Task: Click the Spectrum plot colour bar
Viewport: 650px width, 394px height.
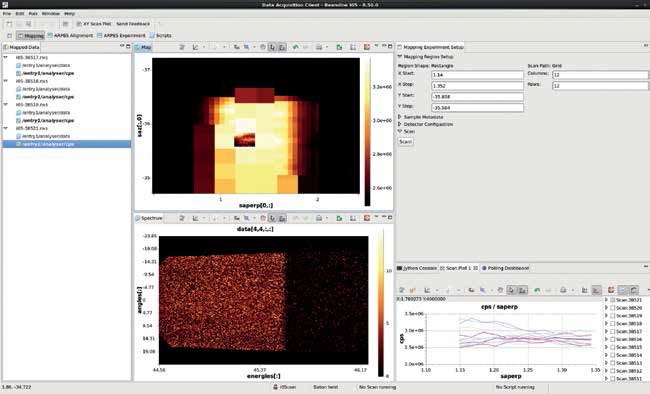Action: point(381,303)
